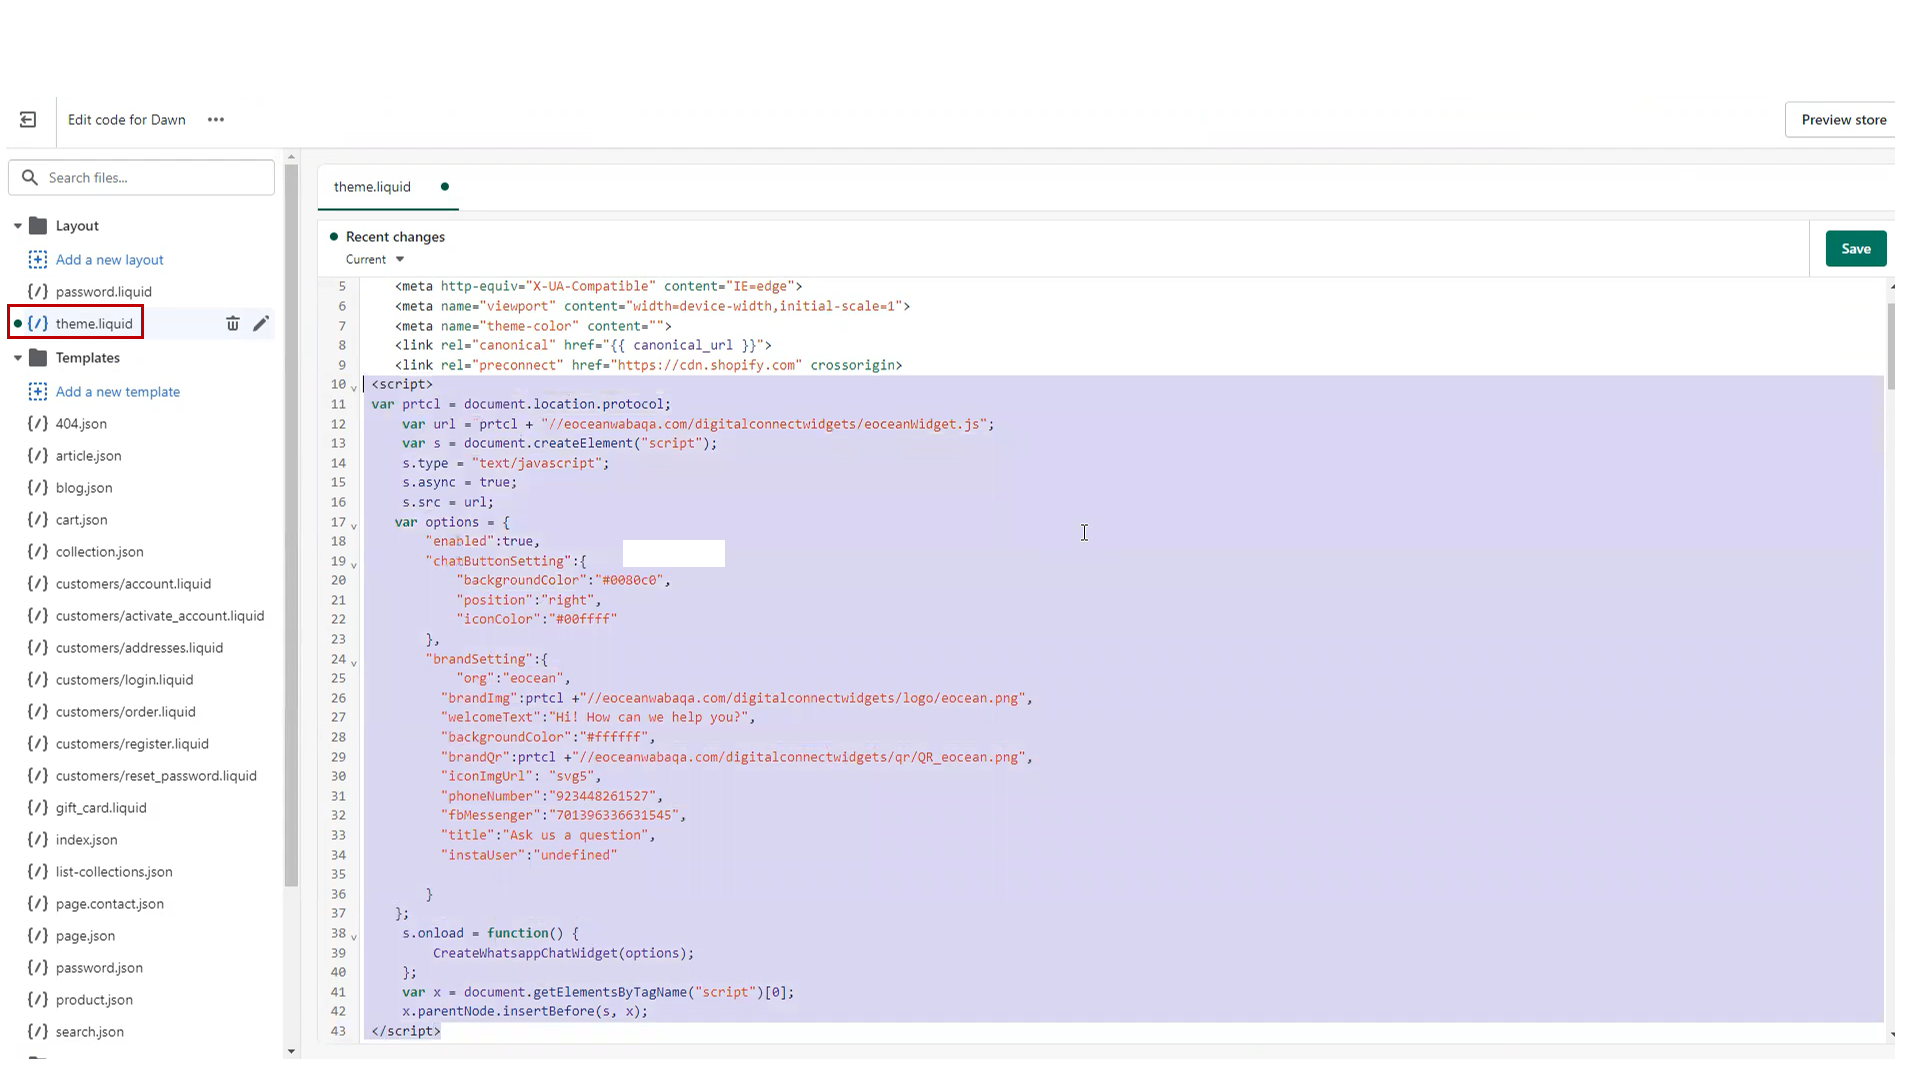The width and height of the screenshot is (1920, 1080).
Task: Click the green Save button
Action: pos(1855,249)
